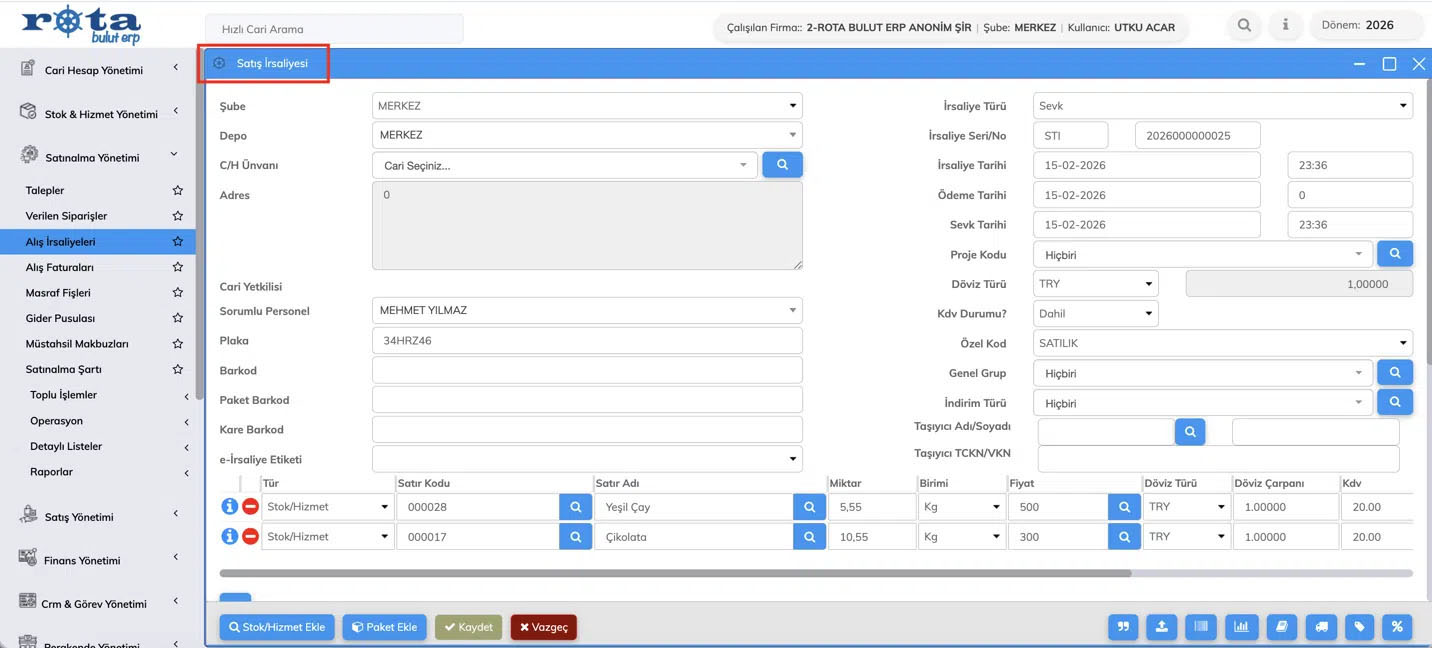Toggle favorite star for Alış Faturaları
The image size is (1432, 648).
pos(178,267)
